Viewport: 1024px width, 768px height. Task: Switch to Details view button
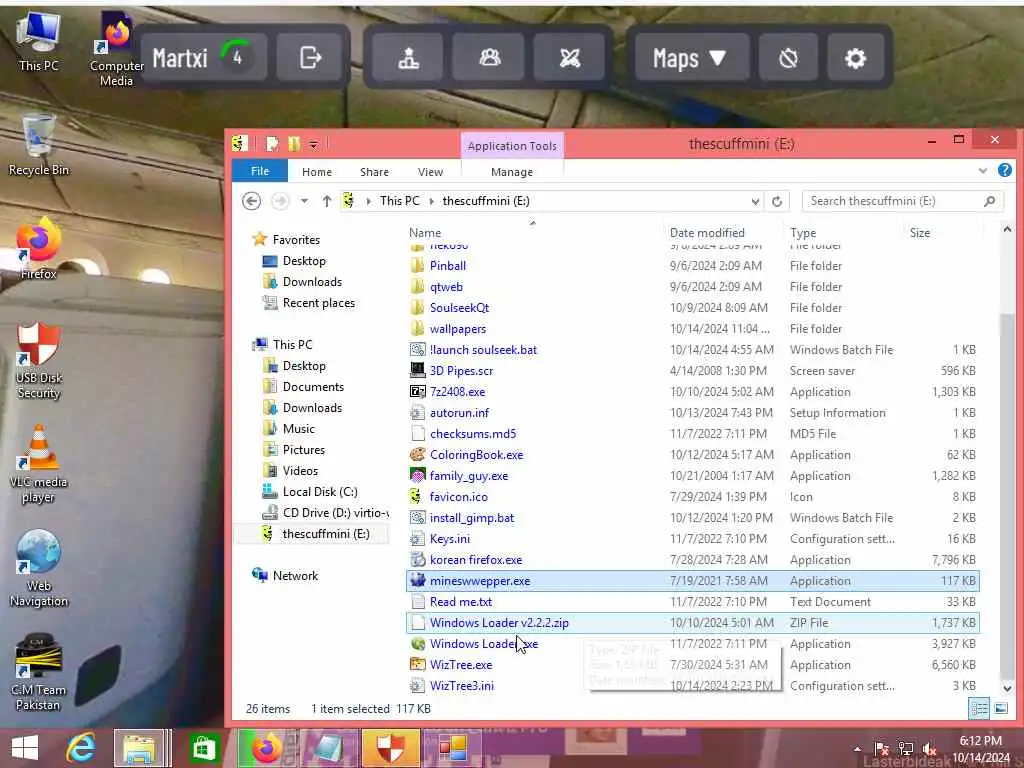point(979,709)
